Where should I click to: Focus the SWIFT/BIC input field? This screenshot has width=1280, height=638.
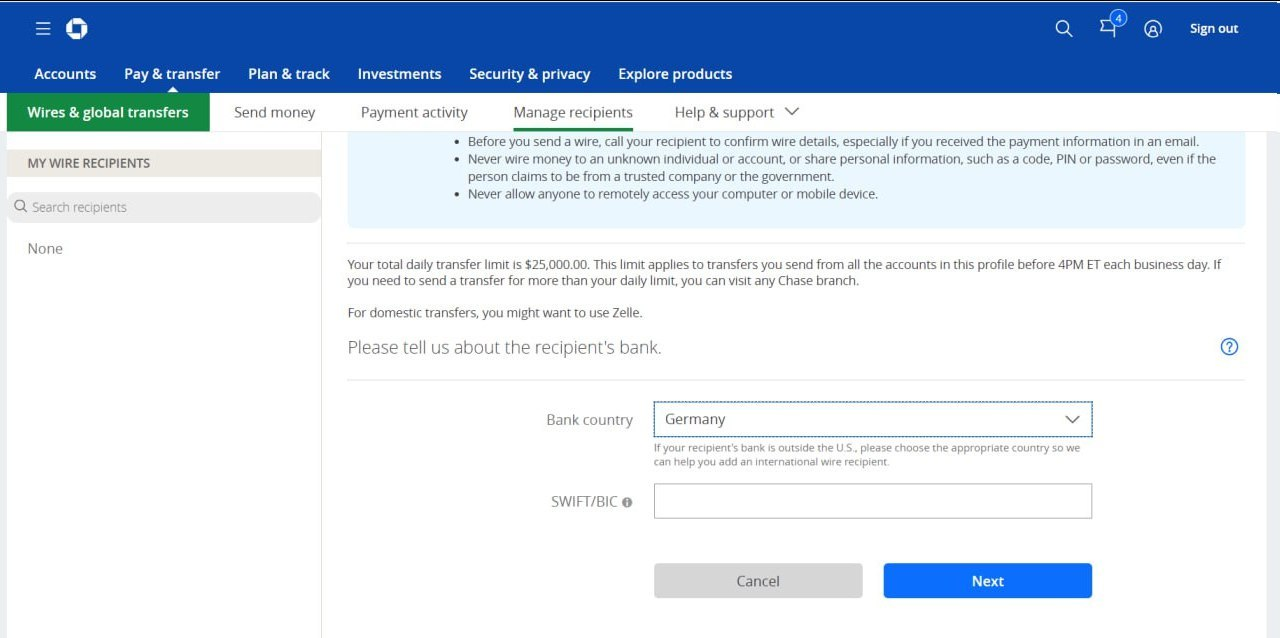[x=873, y=501]
